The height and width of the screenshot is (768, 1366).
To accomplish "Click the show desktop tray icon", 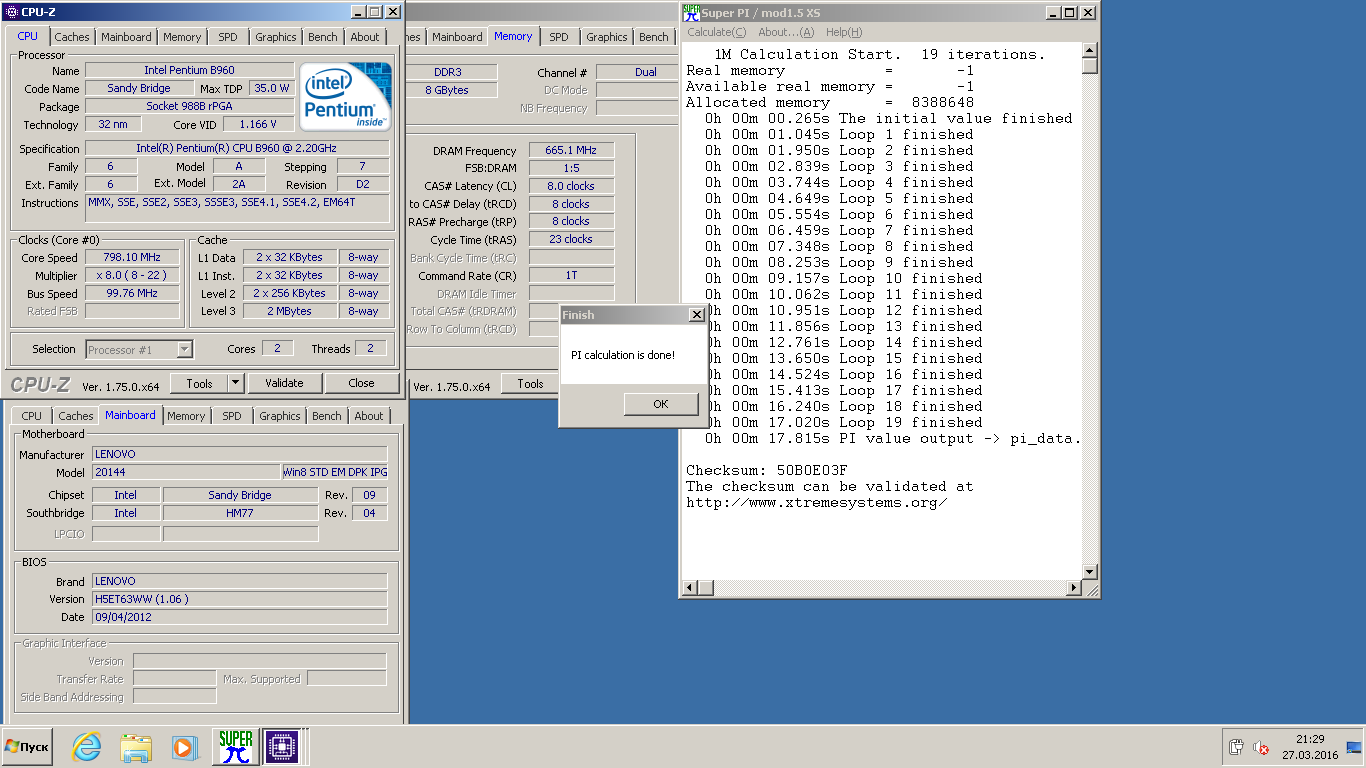I will [1354, 747].
